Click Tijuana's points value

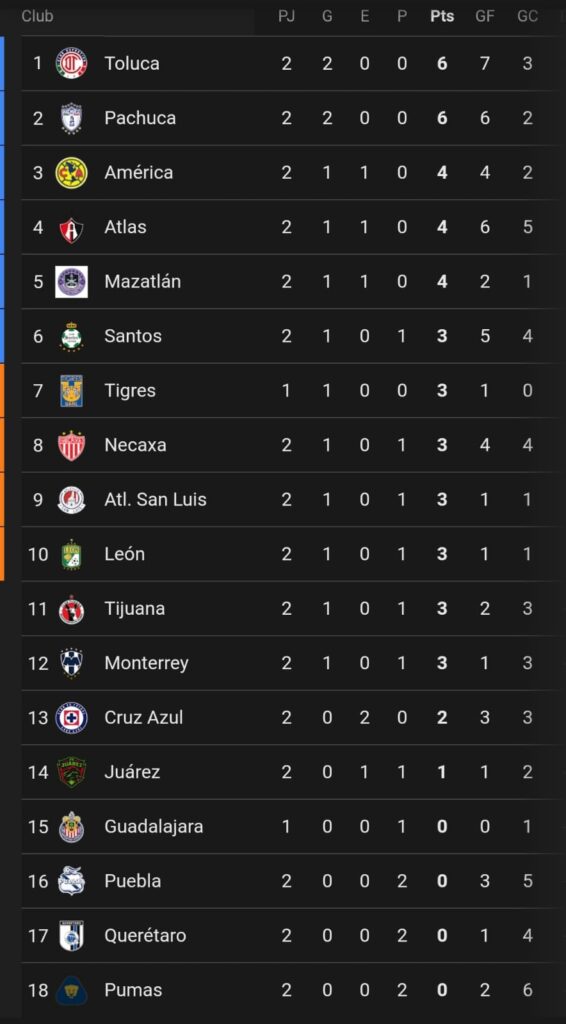442,609
